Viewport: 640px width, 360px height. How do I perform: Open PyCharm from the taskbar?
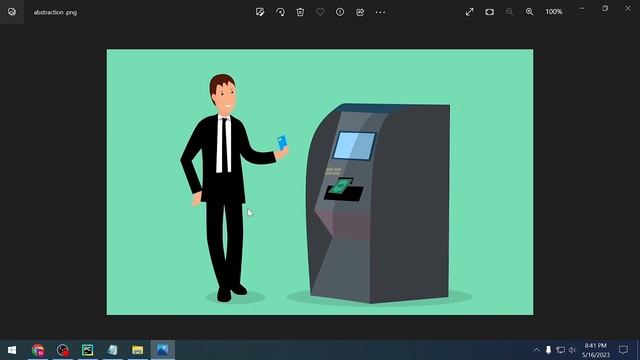point(88,350)
